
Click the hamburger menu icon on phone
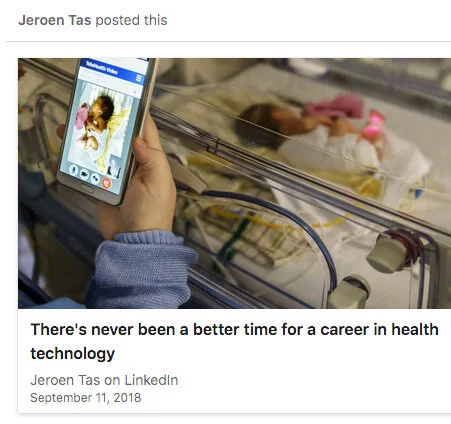tap(139, 78)
